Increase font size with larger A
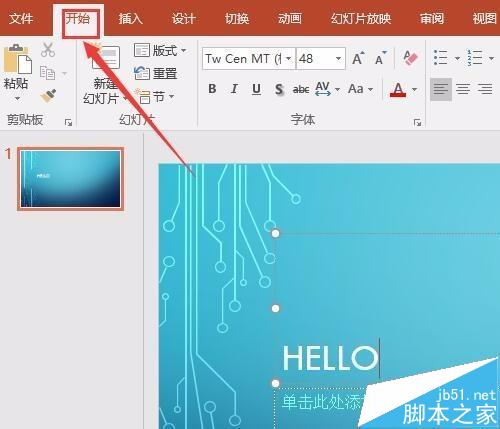Image resolution: width=500 pixels, height=429 pixels. point(358,59)
